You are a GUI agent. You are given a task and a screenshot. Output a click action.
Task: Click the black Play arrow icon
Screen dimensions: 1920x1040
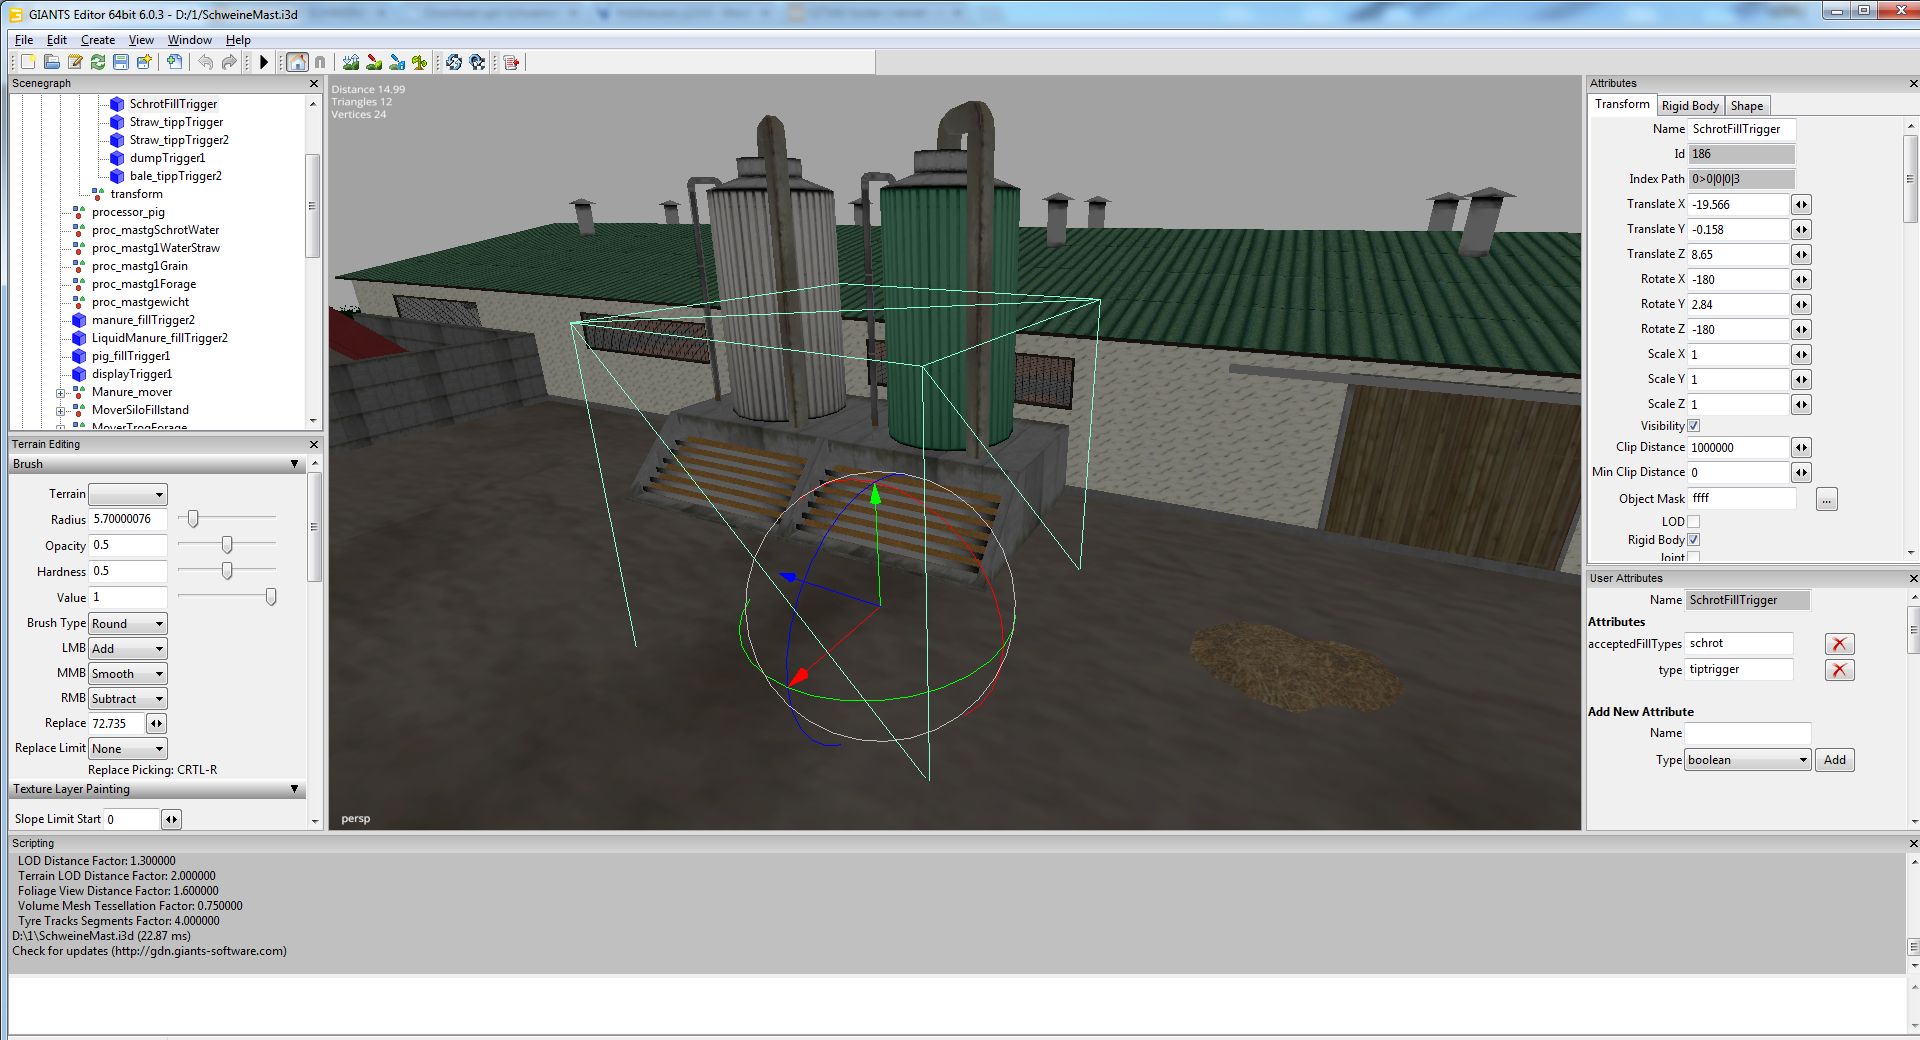tap(264, 62)
